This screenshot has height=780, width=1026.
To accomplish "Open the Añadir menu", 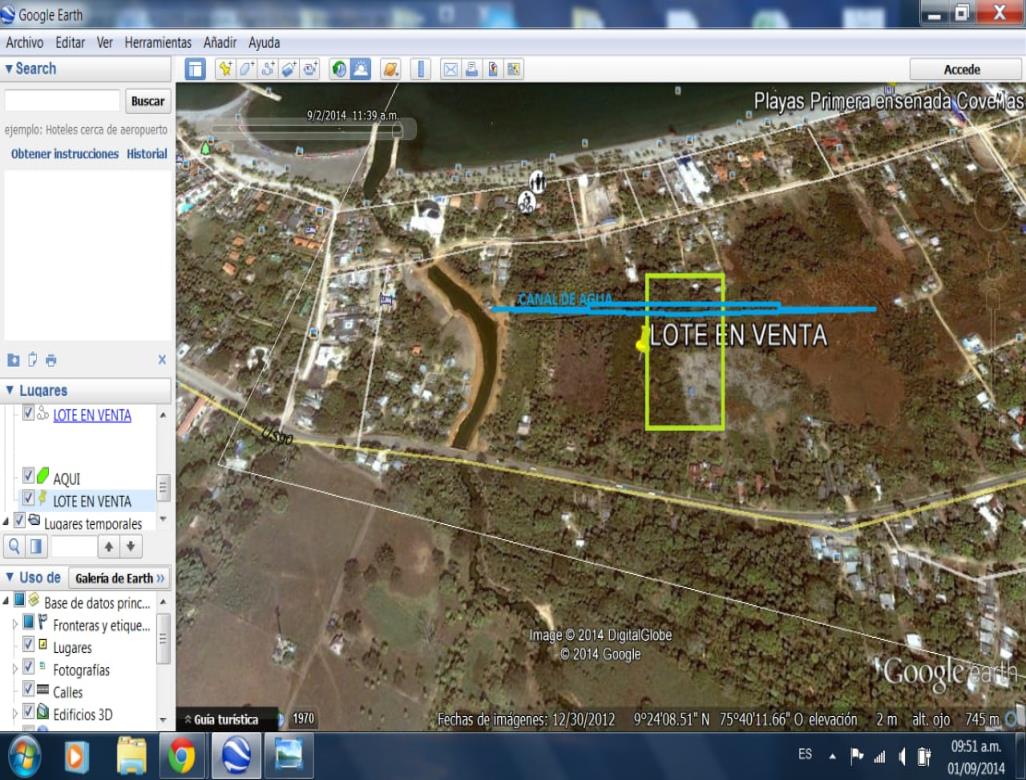I will pyautogui.click(x=219, y=43).
